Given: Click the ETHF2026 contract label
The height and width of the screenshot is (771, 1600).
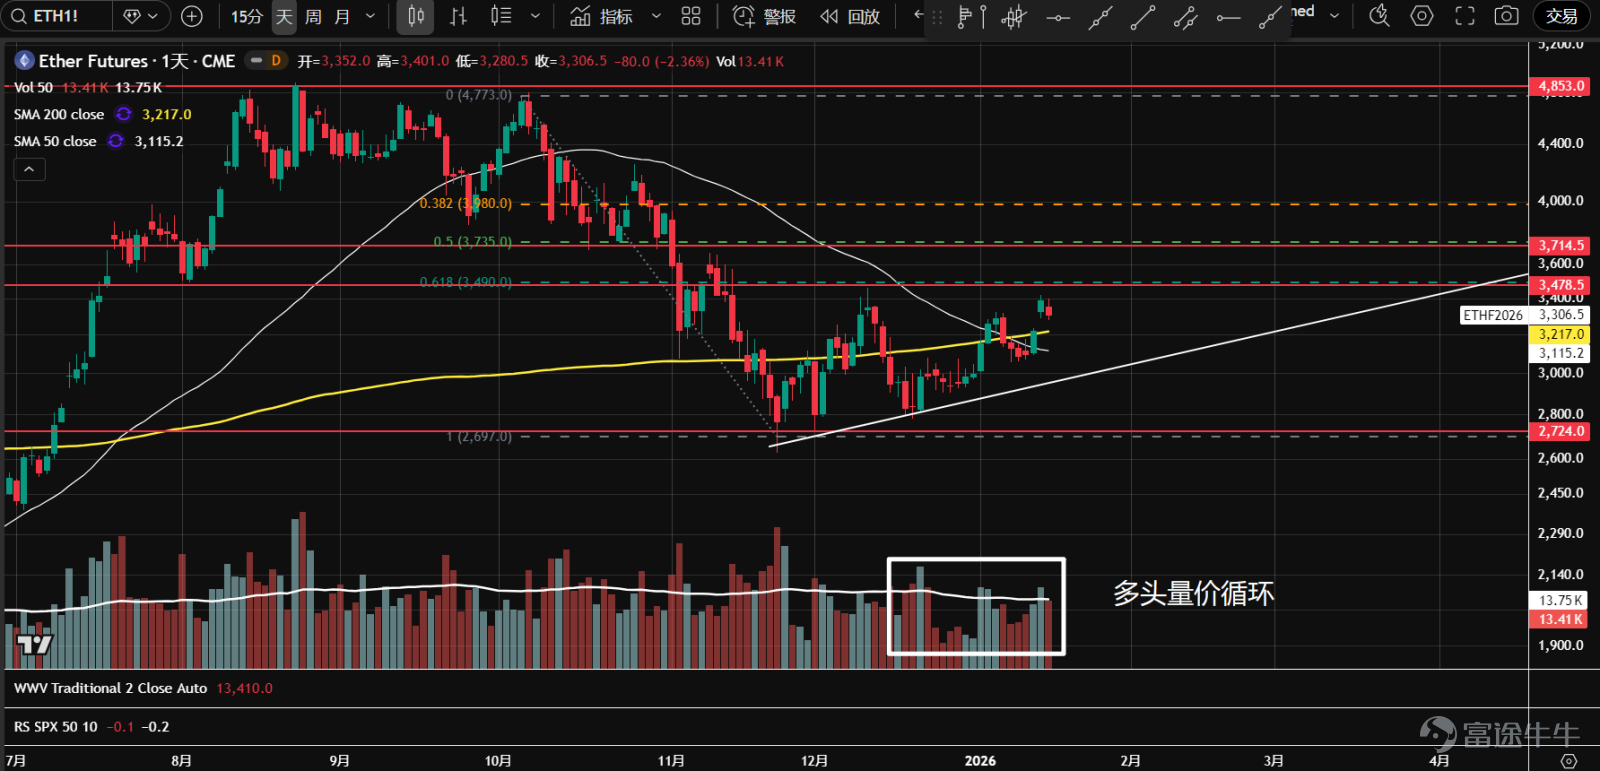Looking at the screenshot, I should (x=1493, y=315).
